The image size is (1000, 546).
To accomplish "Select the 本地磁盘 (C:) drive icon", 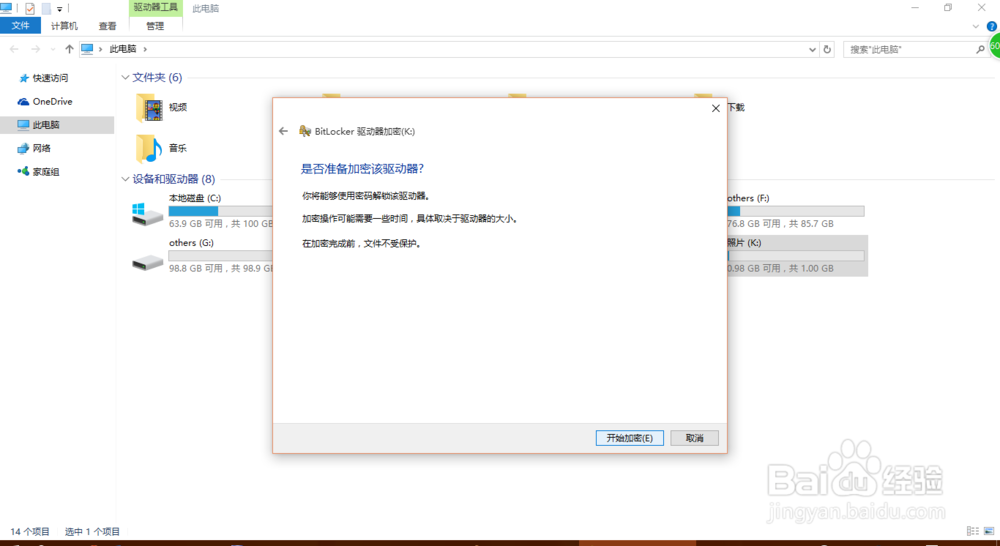I will pyautogui.click(x=147, y=214).
